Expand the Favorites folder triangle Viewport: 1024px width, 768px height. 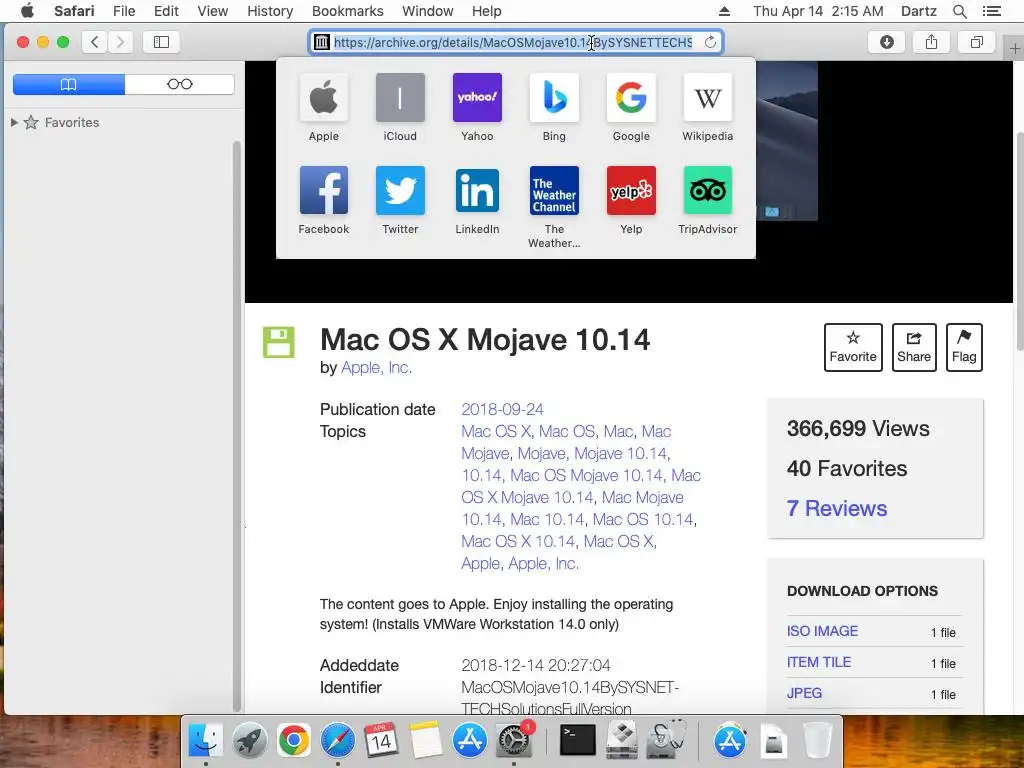(x=14, y=122)
